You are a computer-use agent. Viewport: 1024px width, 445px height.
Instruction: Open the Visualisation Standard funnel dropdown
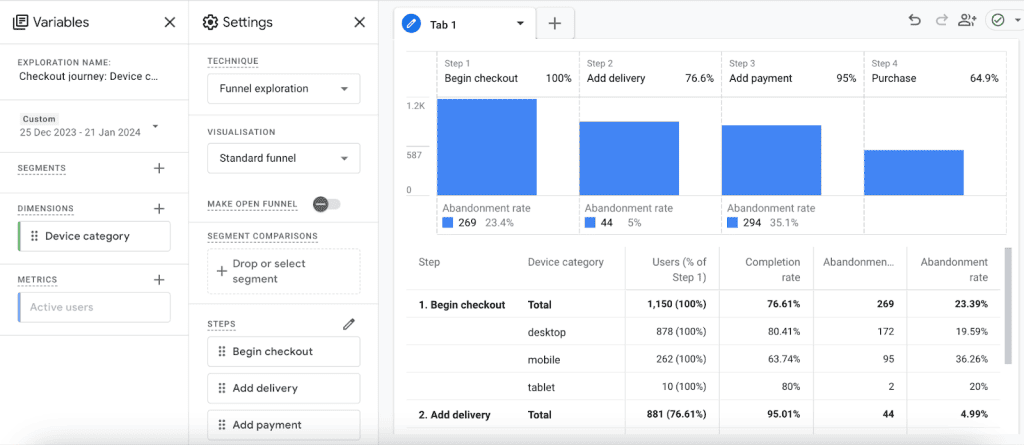283,158
